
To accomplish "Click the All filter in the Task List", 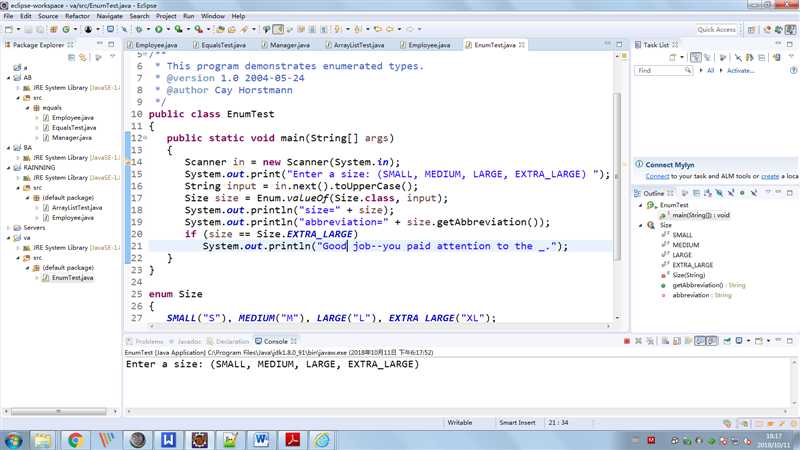I will coord(710,70).
